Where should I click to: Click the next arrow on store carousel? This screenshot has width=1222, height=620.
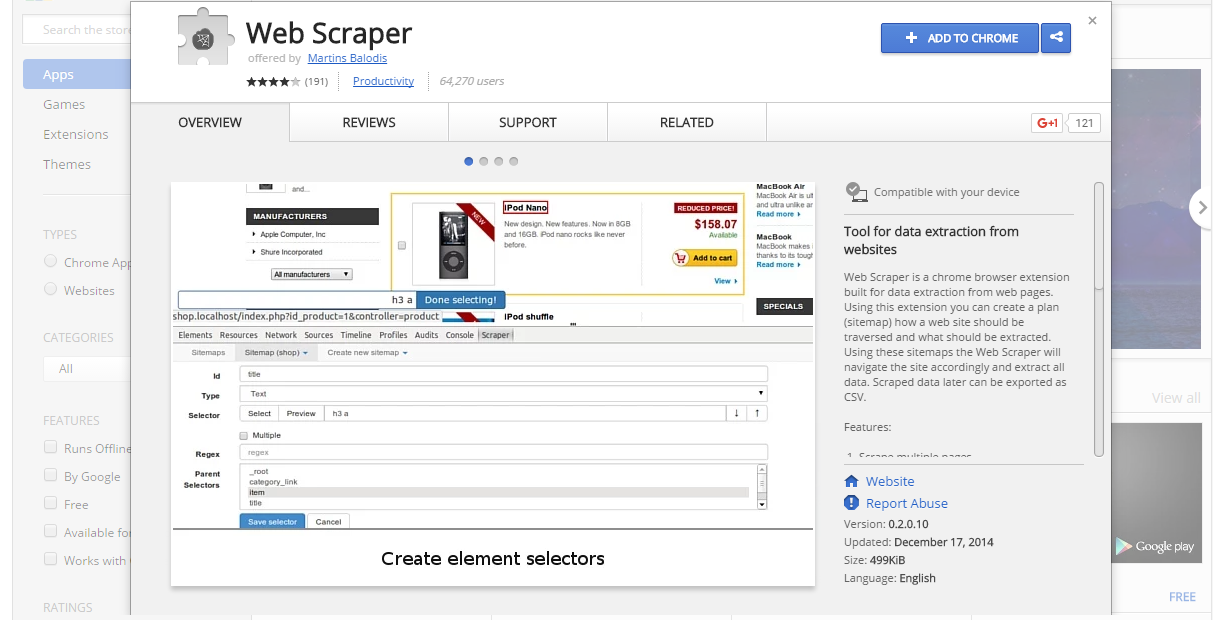click(x=1201, y=208)
